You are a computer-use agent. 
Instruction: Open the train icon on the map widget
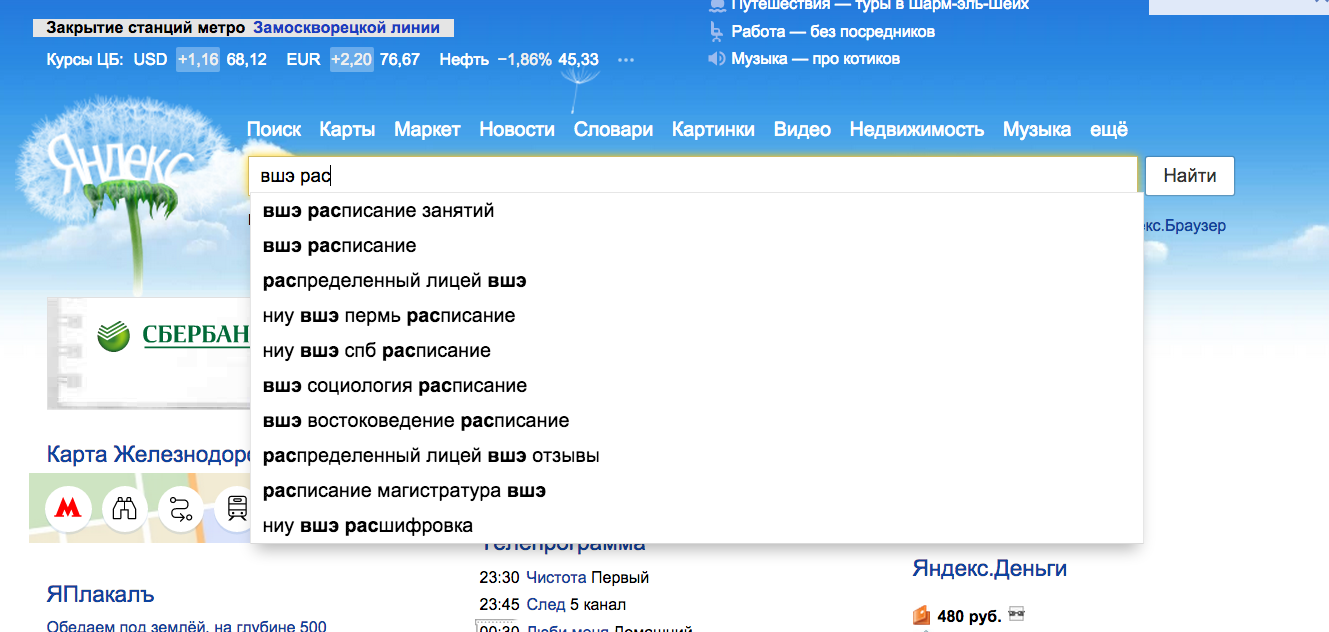[237, 510]
